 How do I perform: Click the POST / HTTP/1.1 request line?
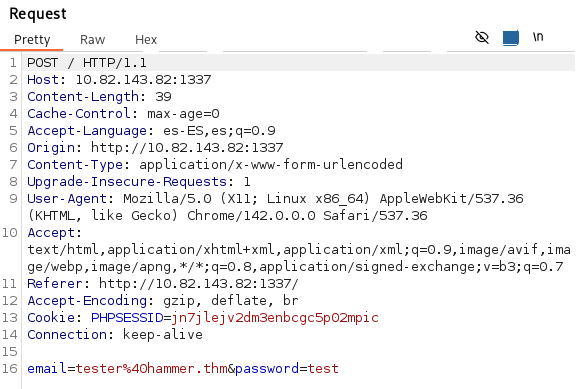[x=87, y=63]
